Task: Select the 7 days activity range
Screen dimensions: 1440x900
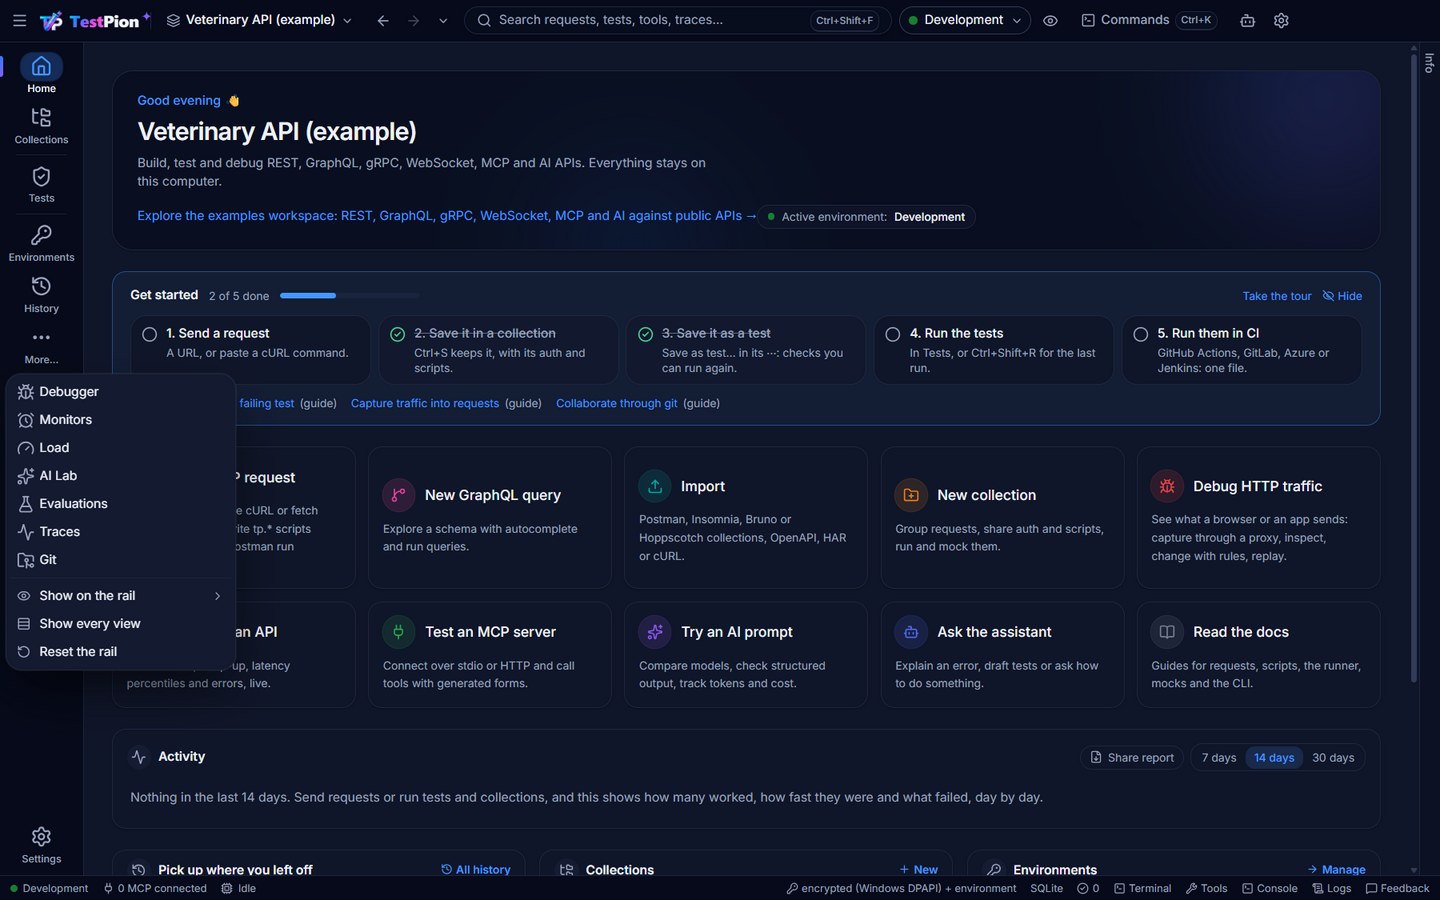Action: click(1218, 758)
